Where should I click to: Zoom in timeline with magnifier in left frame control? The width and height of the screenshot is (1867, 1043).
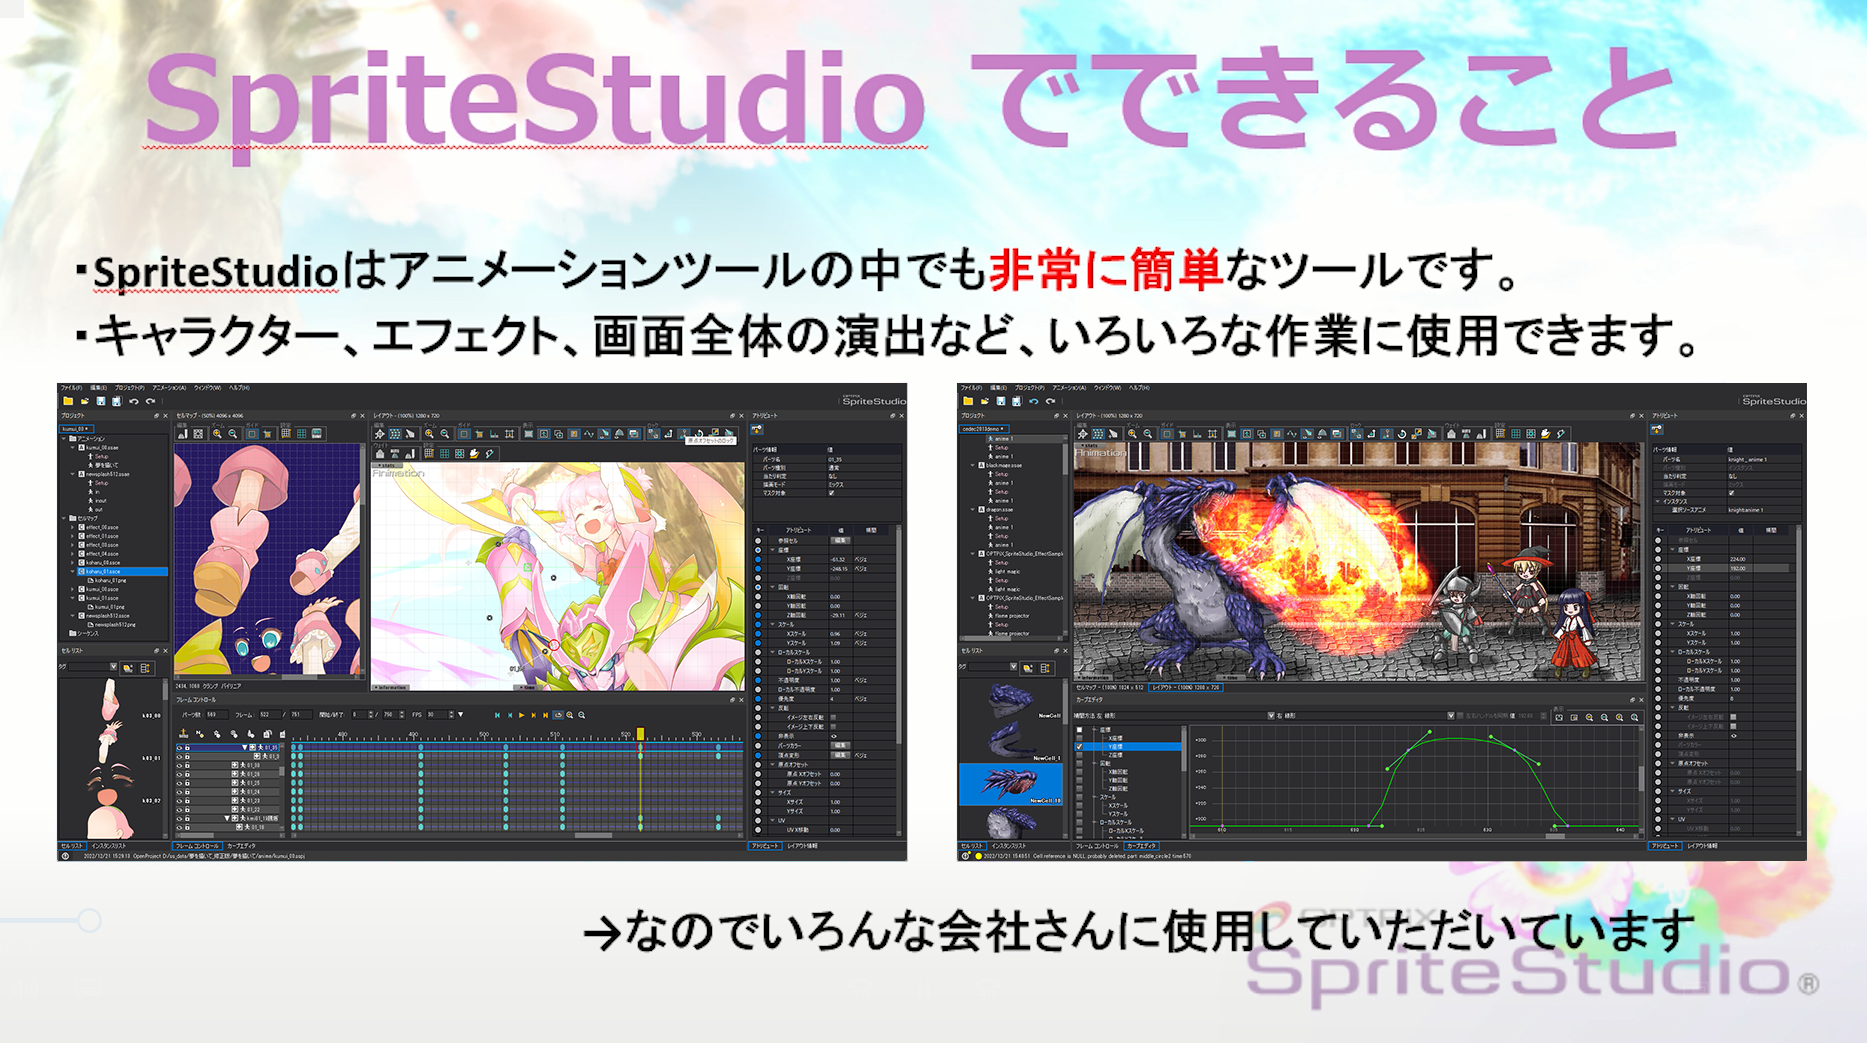(x=570, y=715)
